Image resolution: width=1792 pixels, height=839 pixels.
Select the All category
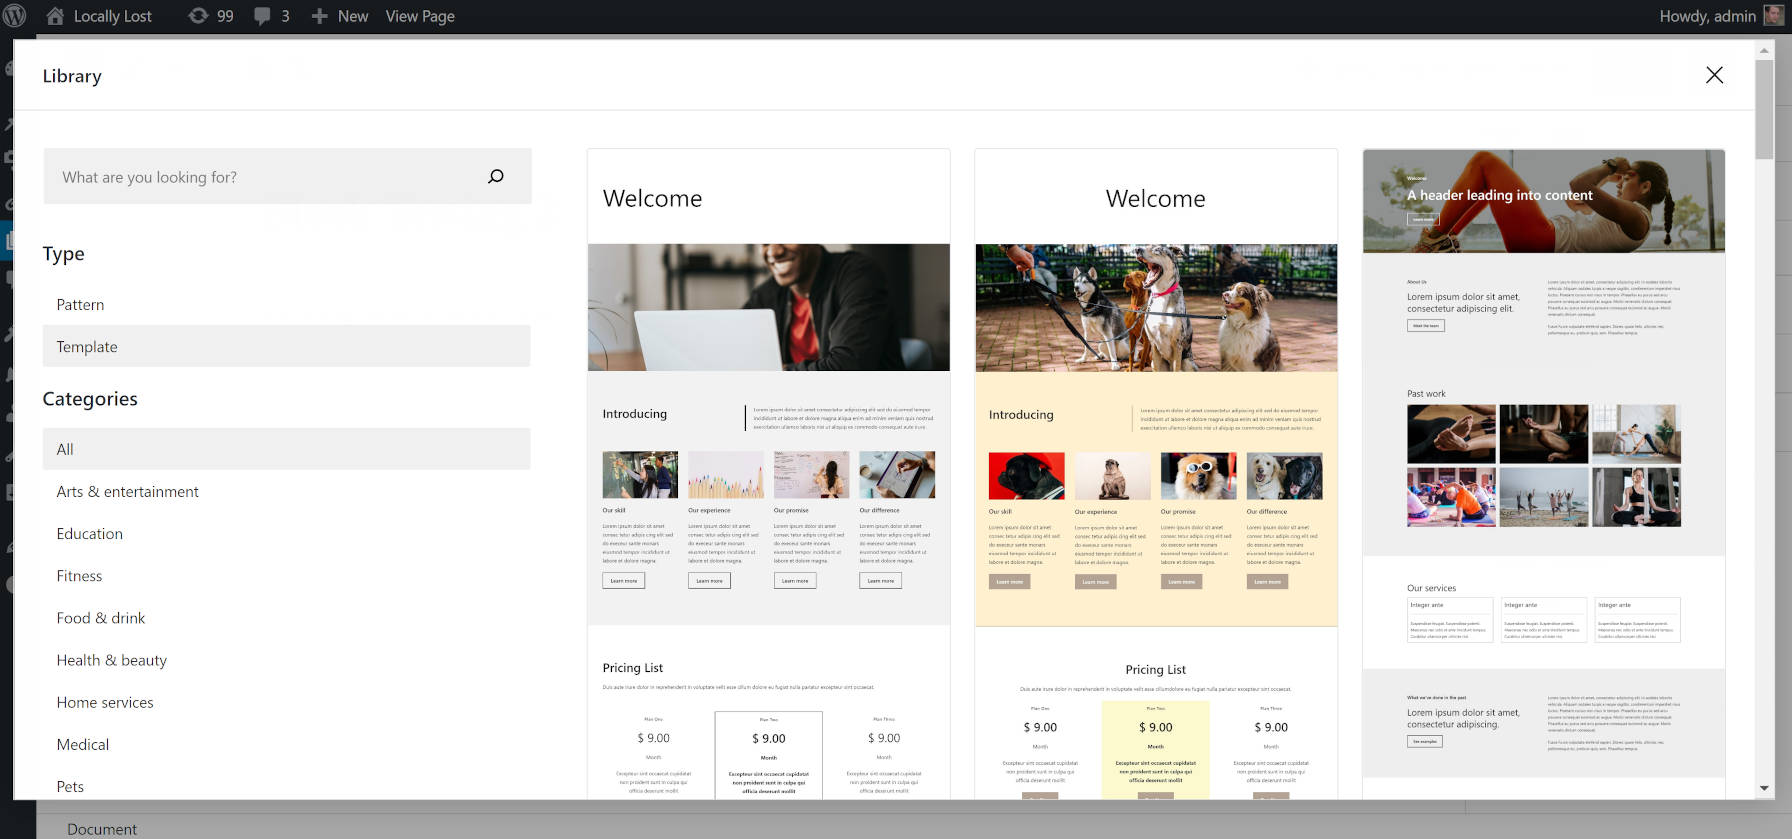(x=286, y=449)
